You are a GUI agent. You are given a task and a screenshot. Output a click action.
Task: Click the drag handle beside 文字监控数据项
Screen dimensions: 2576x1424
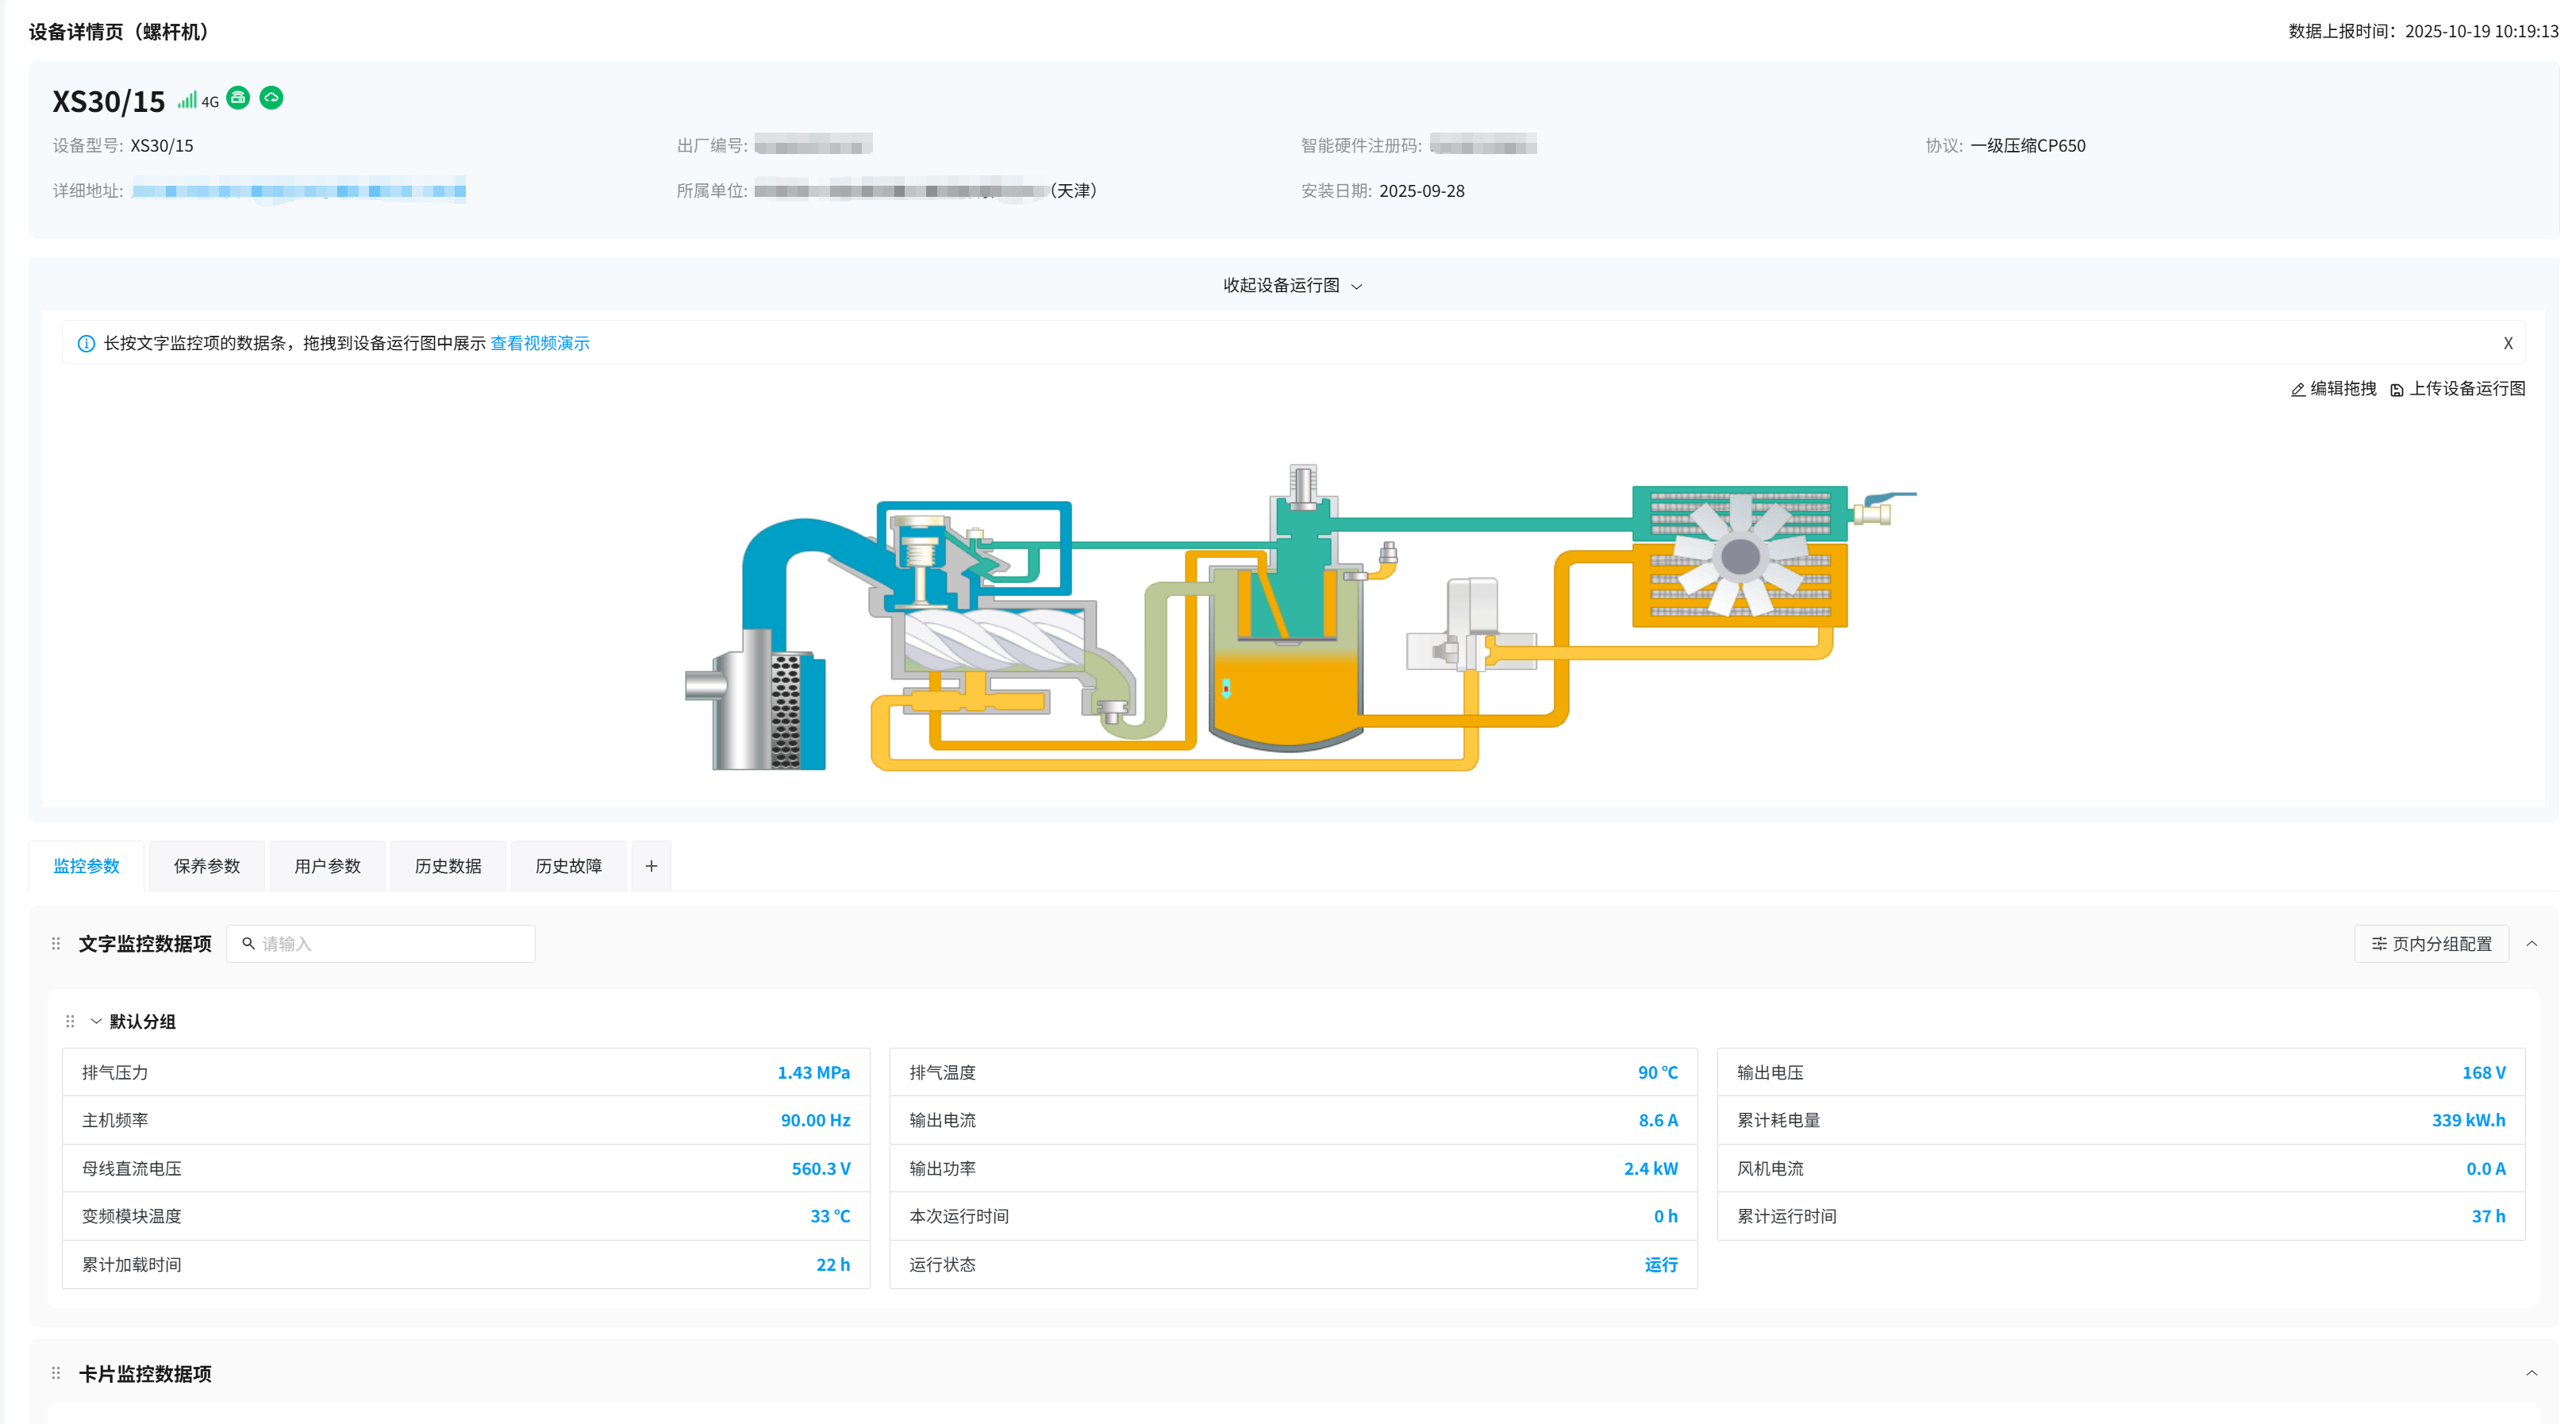[x=56, y=943]
